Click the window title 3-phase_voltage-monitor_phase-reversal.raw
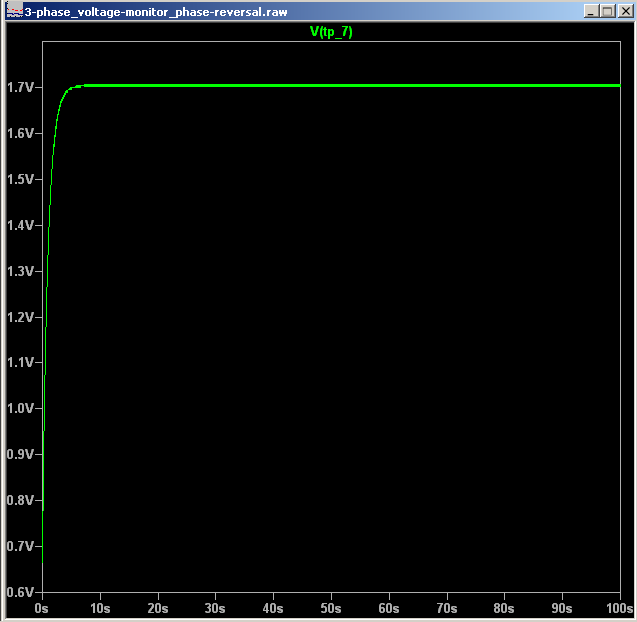This screenshot has height=622, width=637. click(x=156, y=12)
